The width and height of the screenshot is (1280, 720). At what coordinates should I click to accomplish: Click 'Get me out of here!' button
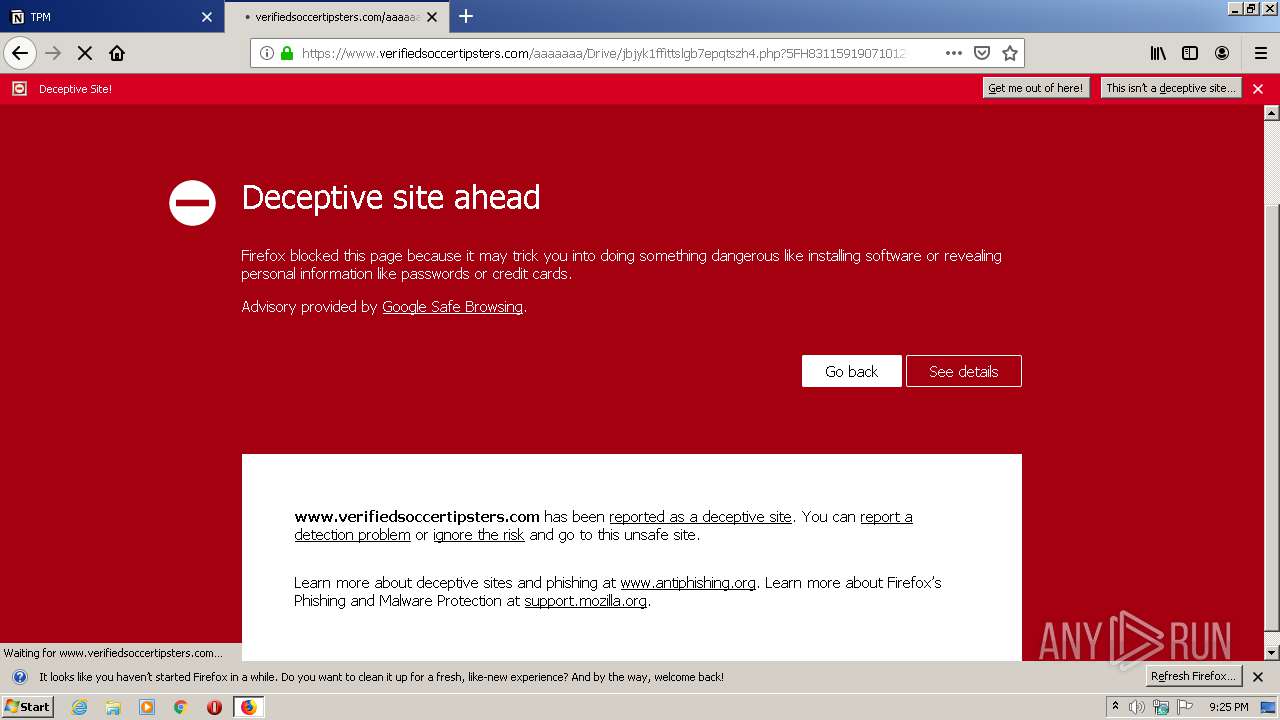[1035, 88]
